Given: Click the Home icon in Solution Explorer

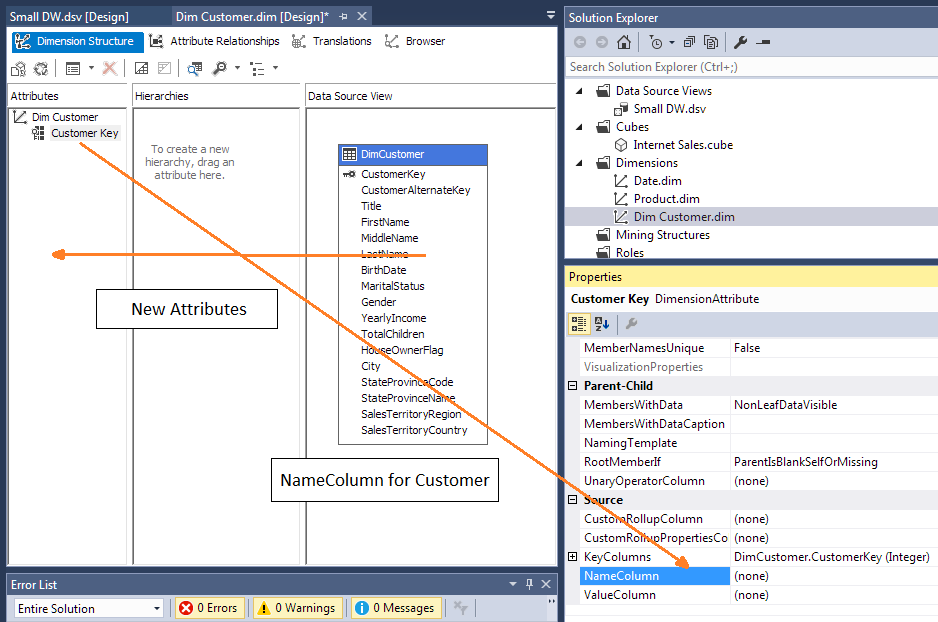Looking at the screenshot, I should click(x=624, y=42).
